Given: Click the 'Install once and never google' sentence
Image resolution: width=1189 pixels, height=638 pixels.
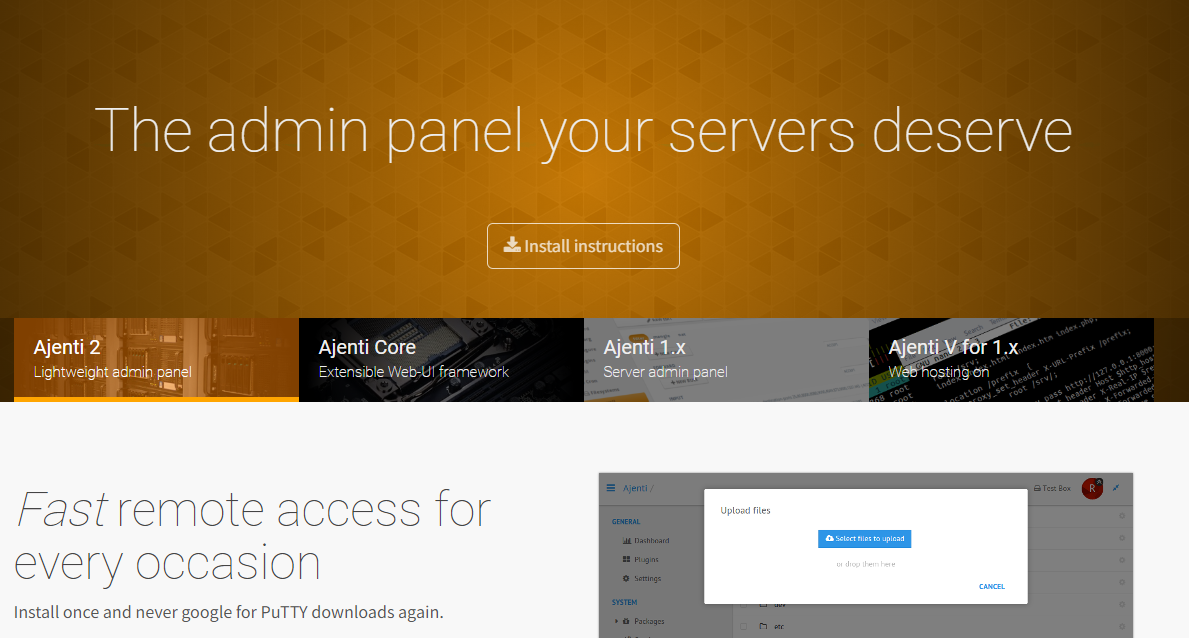Looking at the screenshot, I should pyautogui.click(x=228, y=612).
